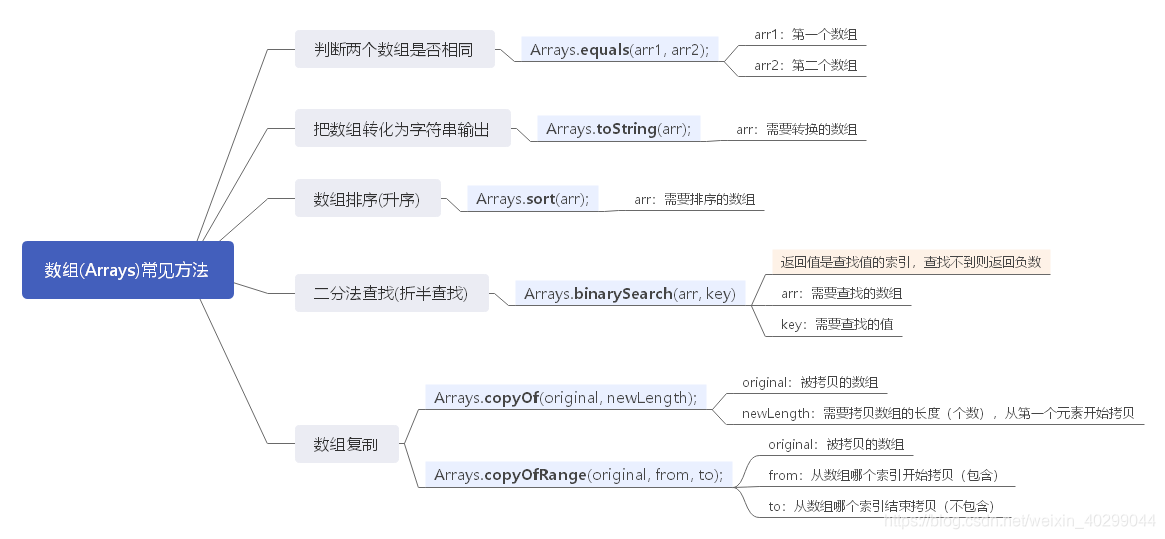Click the 判断两个数组是否相同 node
This screenshot has width=1165, height=539.
[x=395, y=50]
